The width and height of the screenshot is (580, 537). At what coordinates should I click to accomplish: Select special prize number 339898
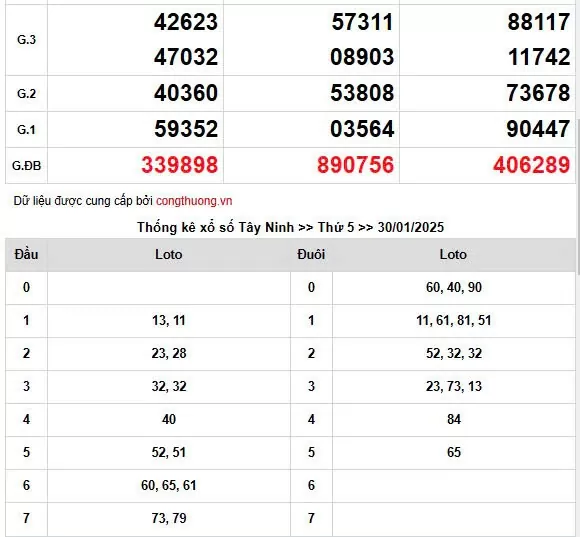[x=179, y=165]
